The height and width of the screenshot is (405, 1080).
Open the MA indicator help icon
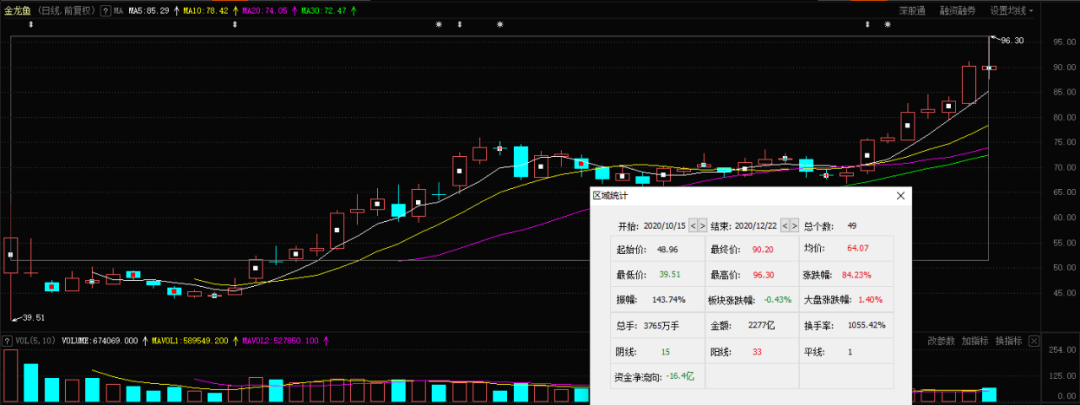point(105,11)
